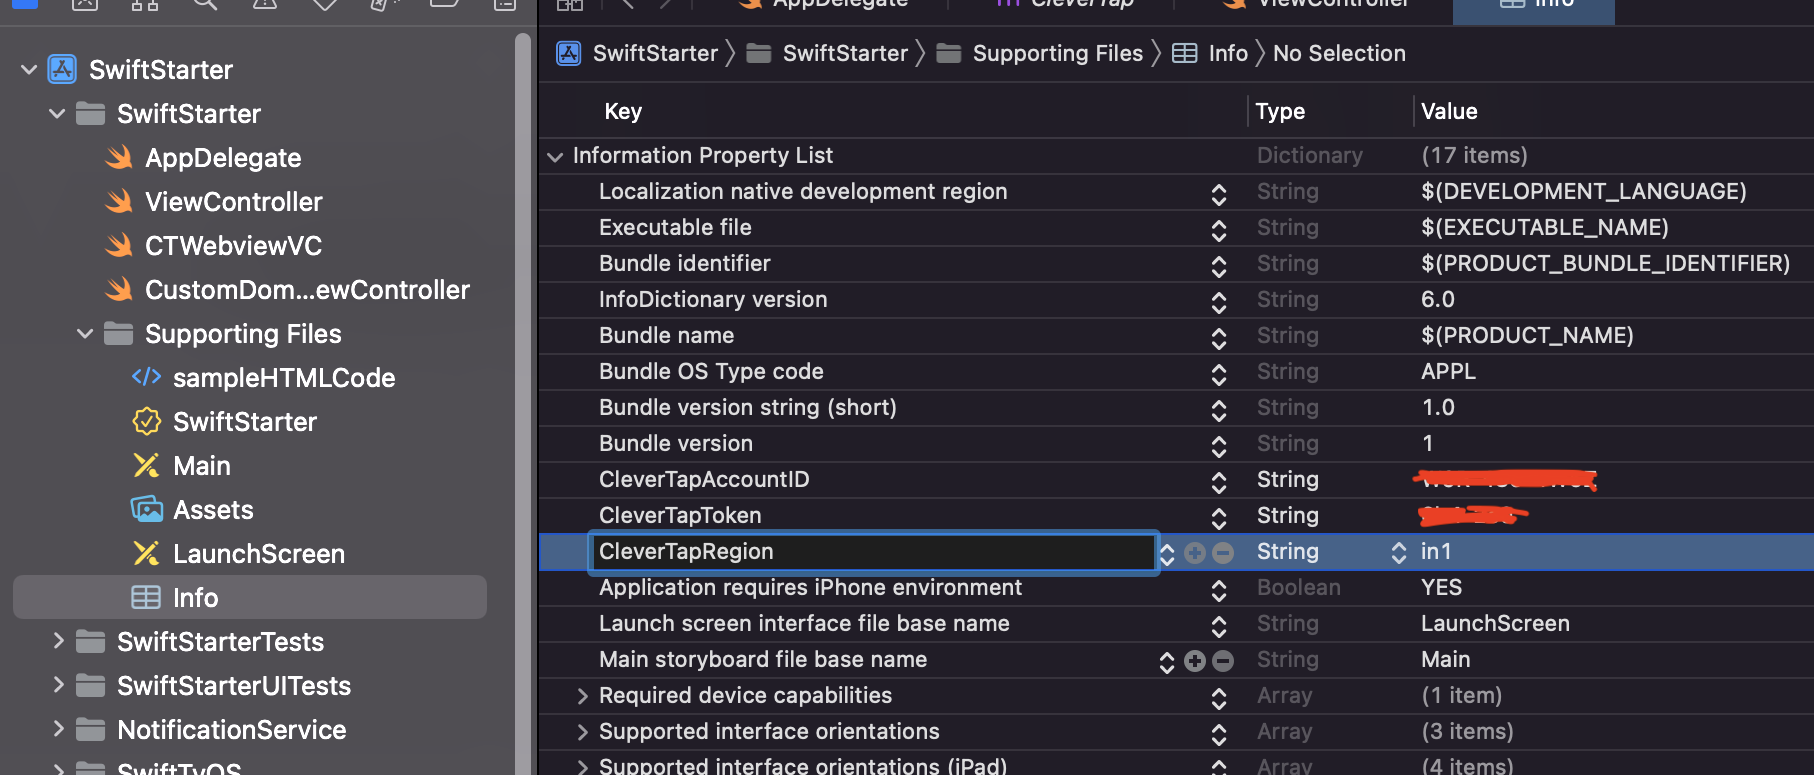This screenshot has height=775, width=1814.
Task: Click the $(PRODUCT_BUNDLE_IDENTIFIER) value
Action: coord(1605,263)
